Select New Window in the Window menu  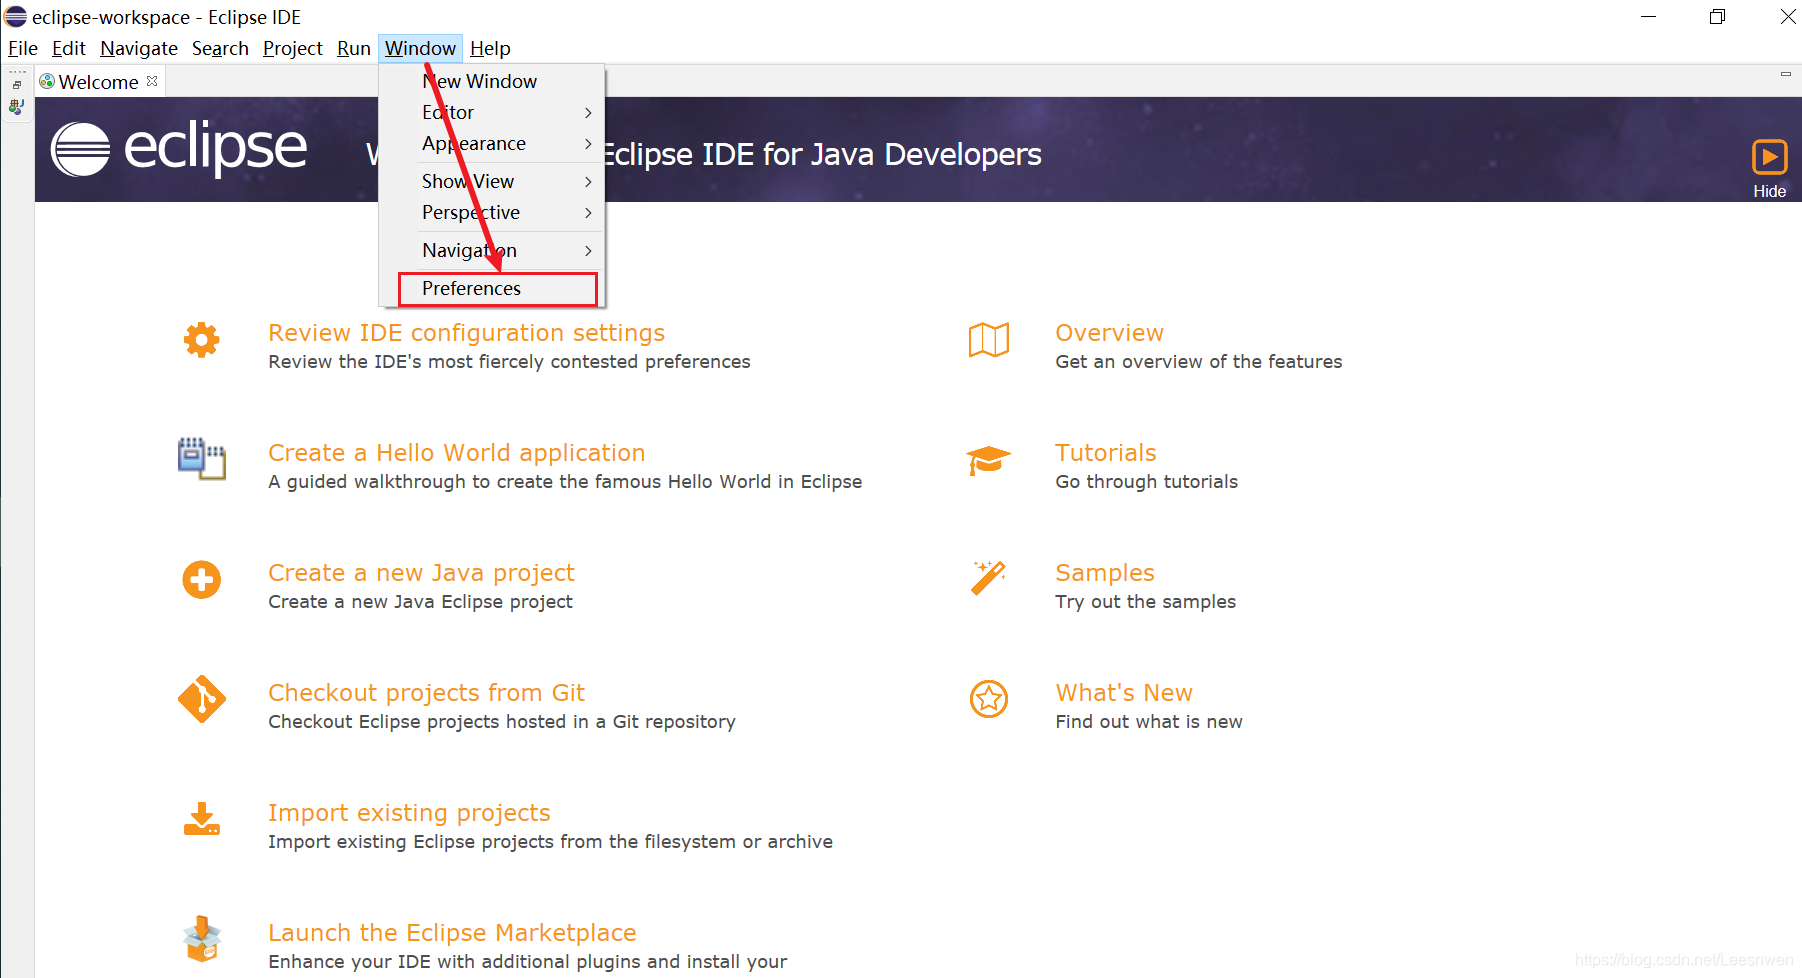(x=492, y=81)
